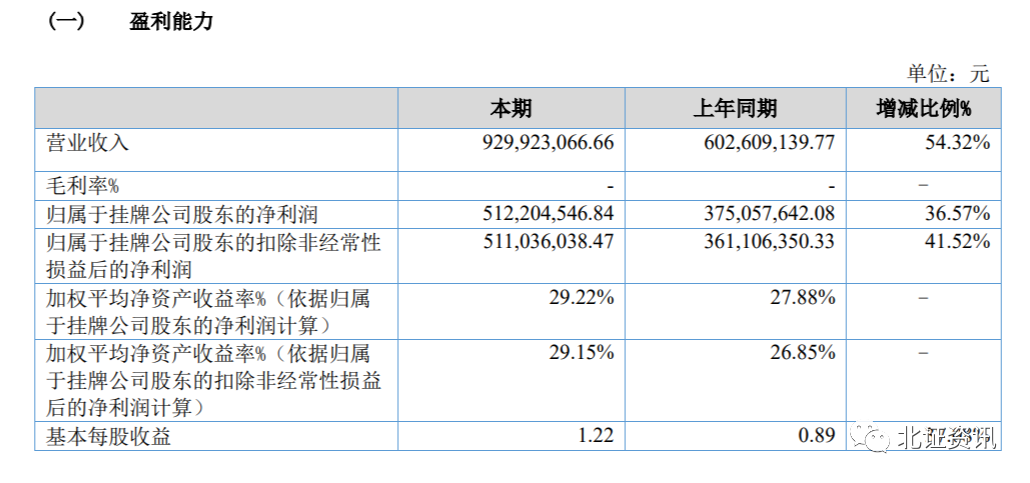Click the 本期 column header
Viewport: 1030px width, 483px height.
[x=511, y=109]
